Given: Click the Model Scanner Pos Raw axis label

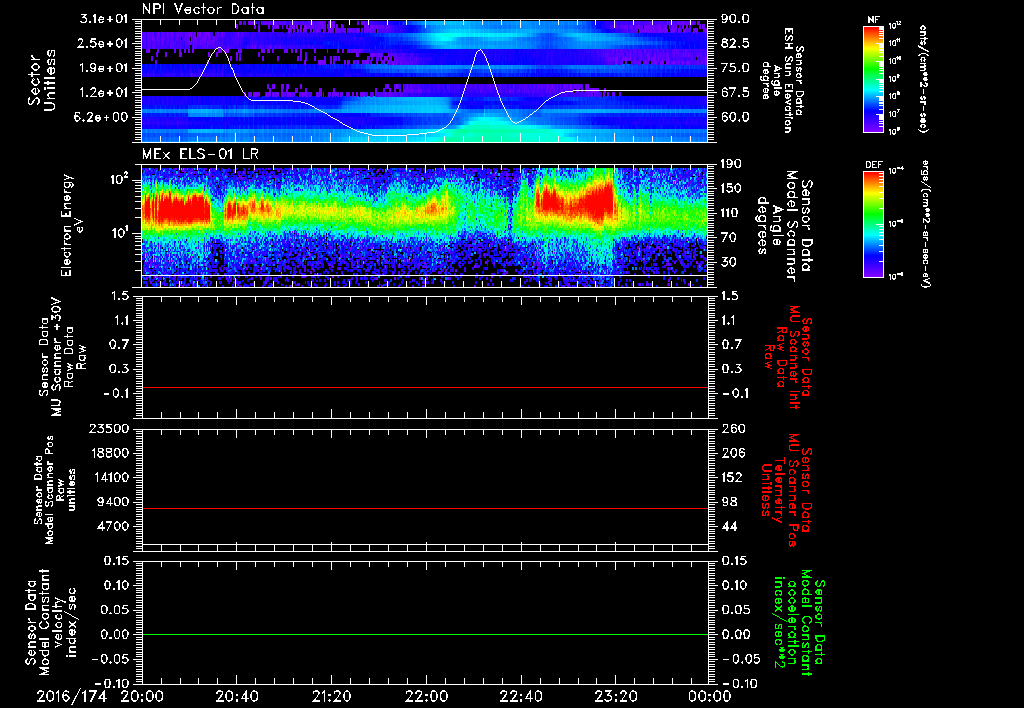Looking at the screenshot, I should (55, 490).
